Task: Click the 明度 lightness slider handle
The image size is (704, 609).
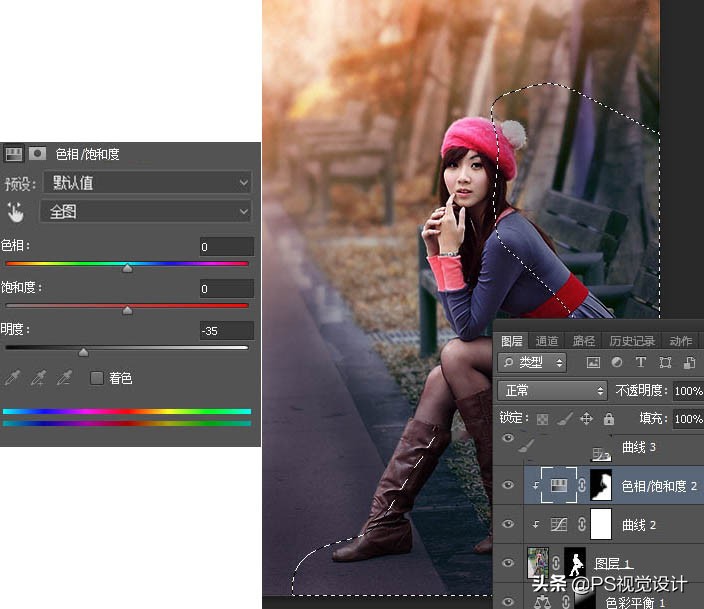Action: click(x=83, y=351)
